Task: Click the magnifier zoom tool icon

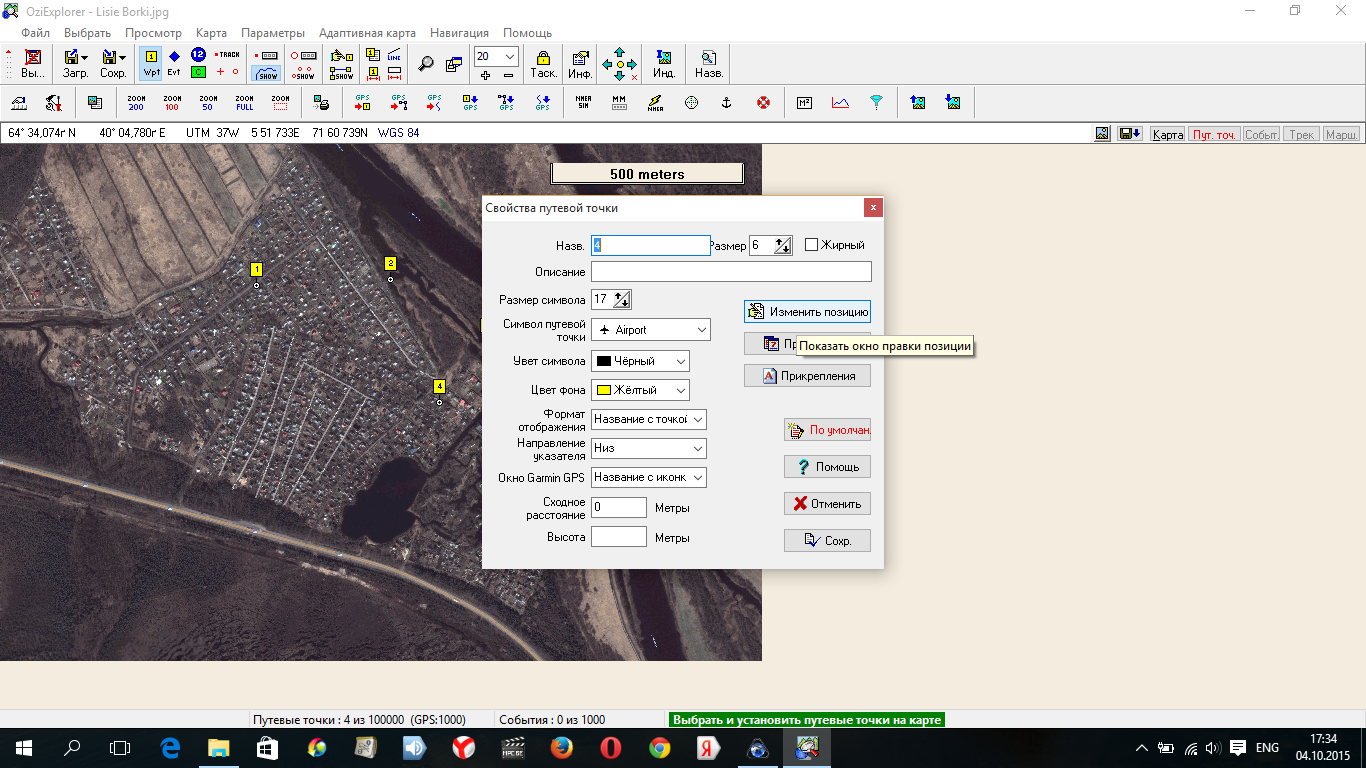Action: tap(426, 64)
